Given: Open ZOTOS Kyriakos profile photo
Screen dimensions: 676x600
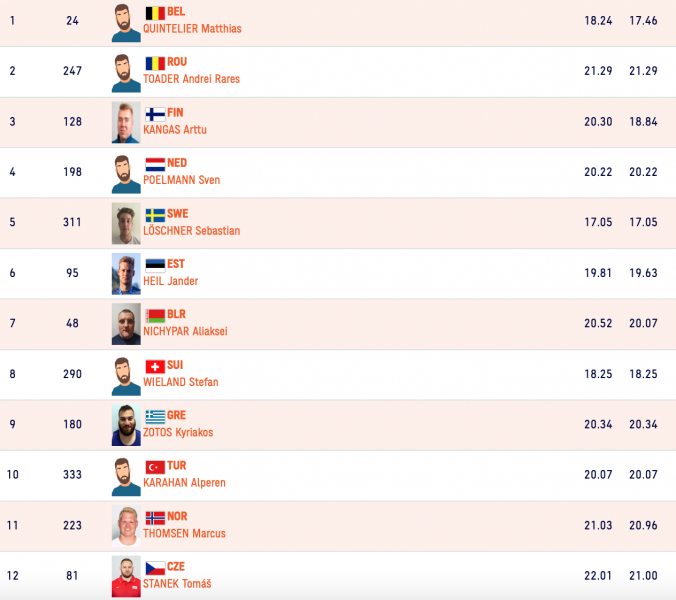Looking at the screenshot, I should (126, 425).
